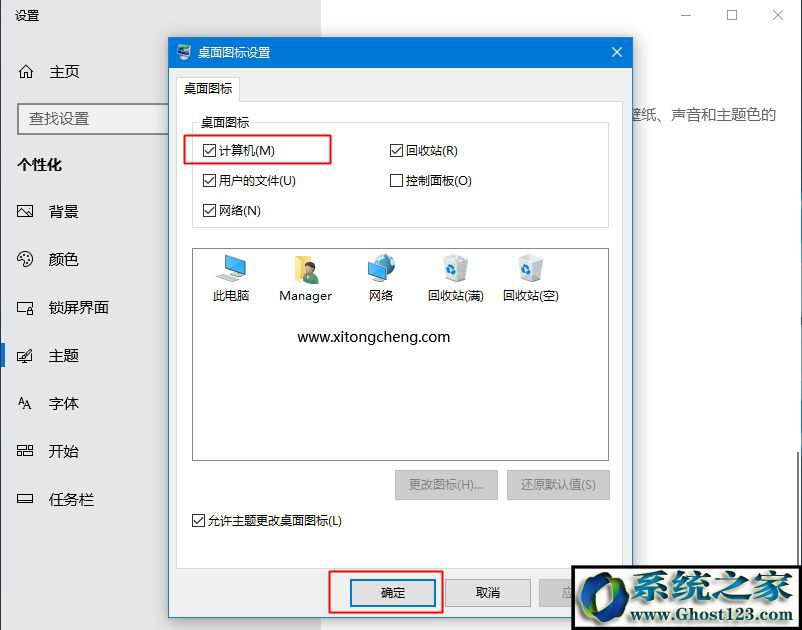Toggle the 计算机(M) checkbox

point(209,150)
